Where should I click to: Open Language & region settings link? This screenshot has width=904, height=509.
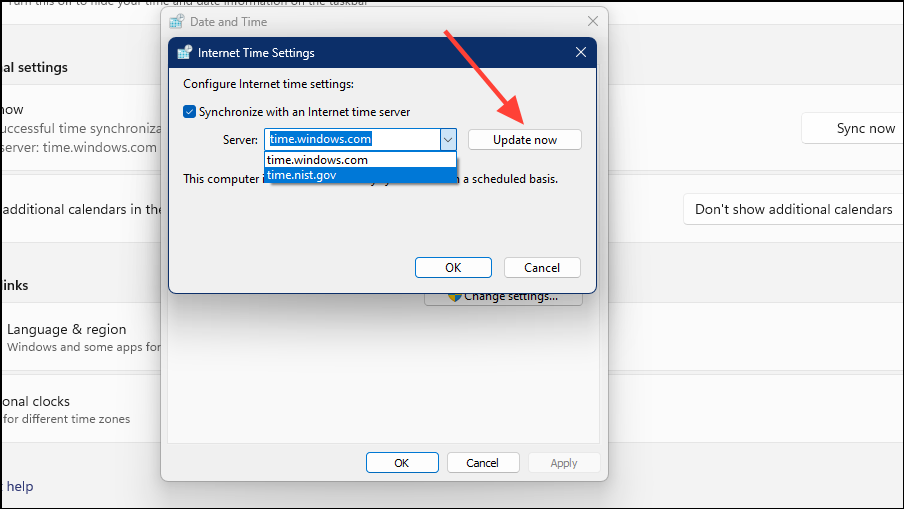[x=81, y=337]
